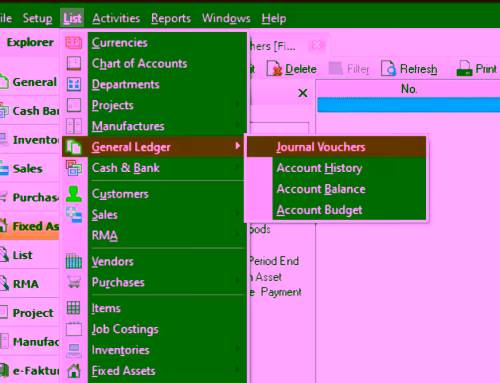Click the Delete toolbar icon
This screenshot has height=383, width=500.
tap(274, 69)
